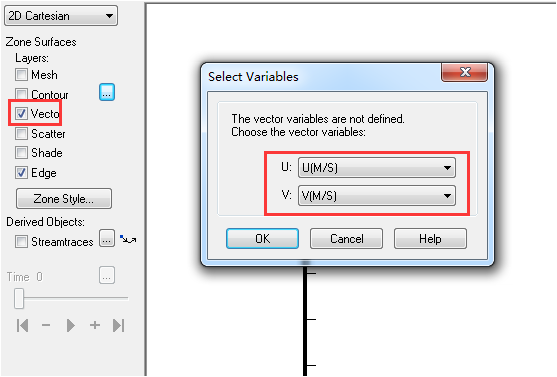Jump to the first time step
The width and height of the screenshot is (557, 377).
click(x=22, y=325)
